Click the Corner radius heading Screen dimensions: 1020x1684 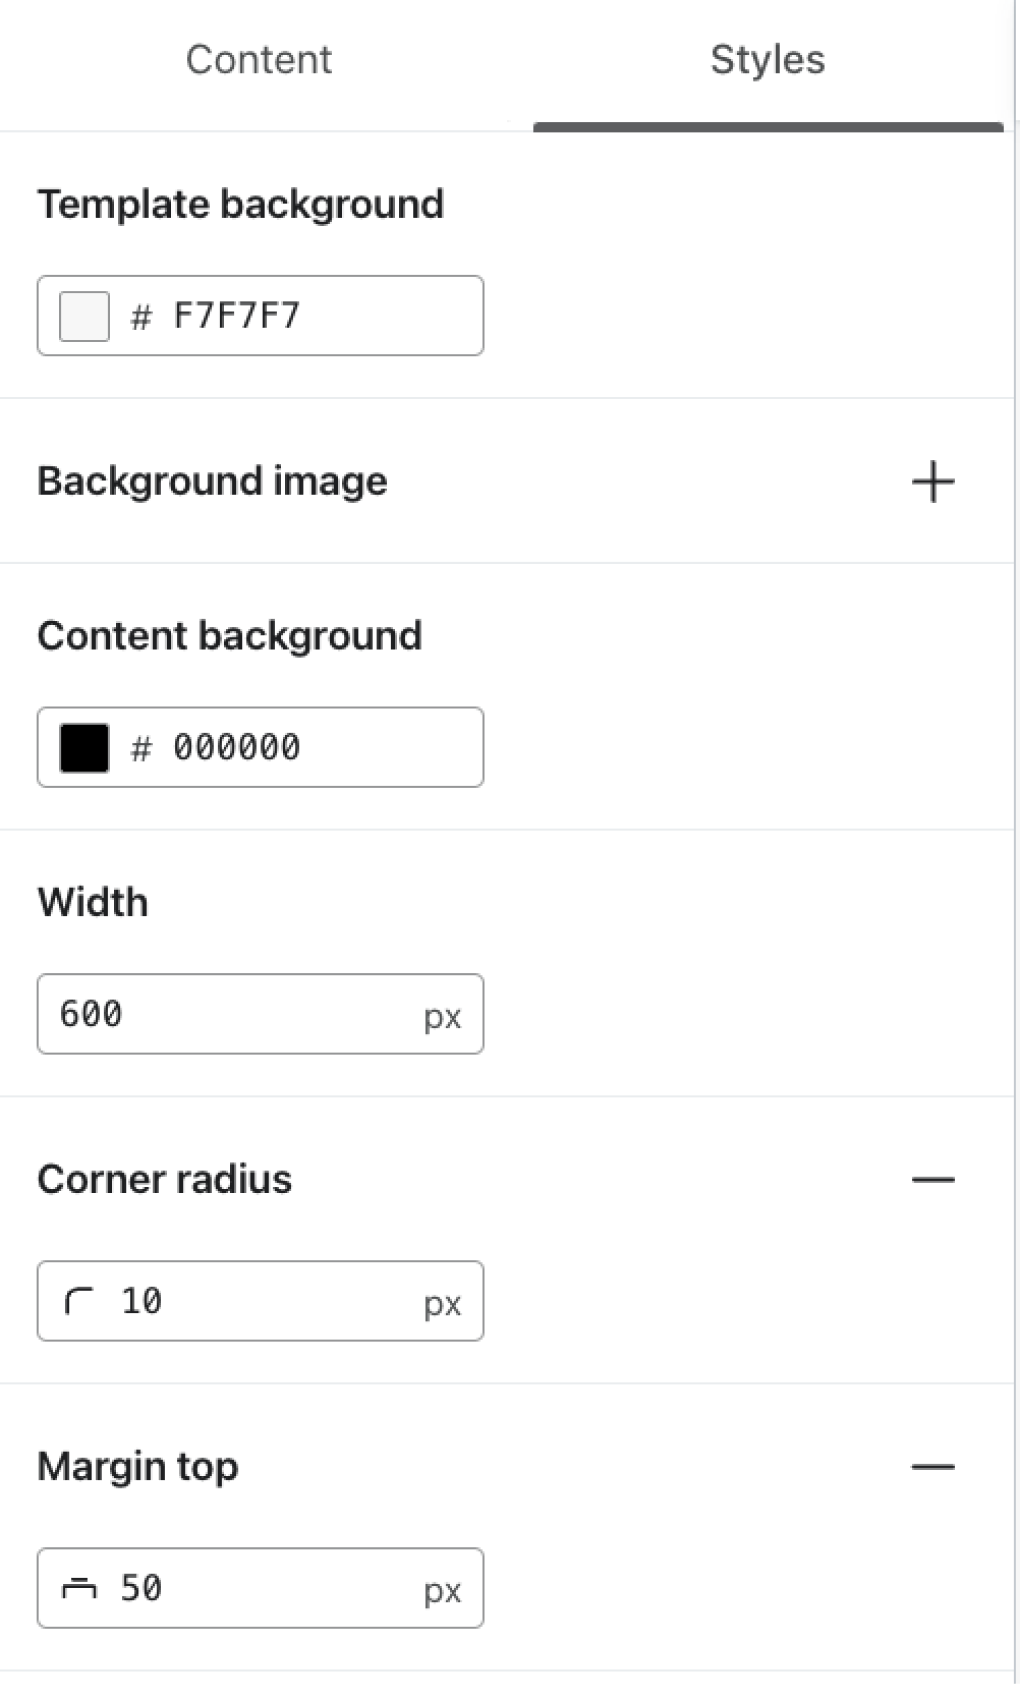[164, 1180]
